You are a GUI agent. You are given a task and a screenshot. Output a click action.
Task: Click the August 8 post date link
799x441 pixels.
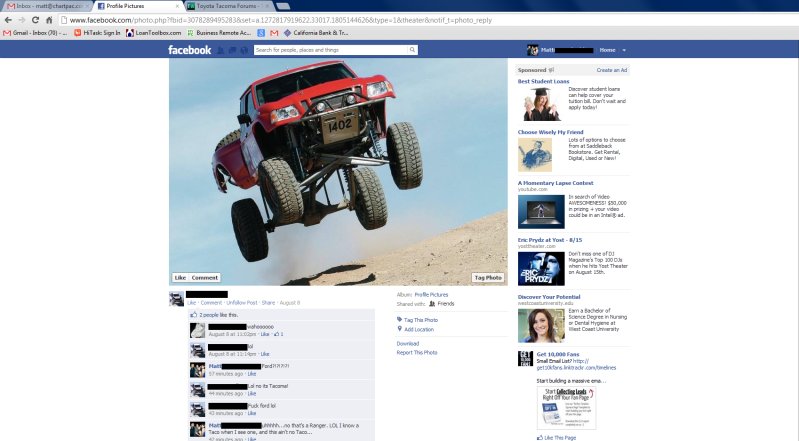click(289, 303)
